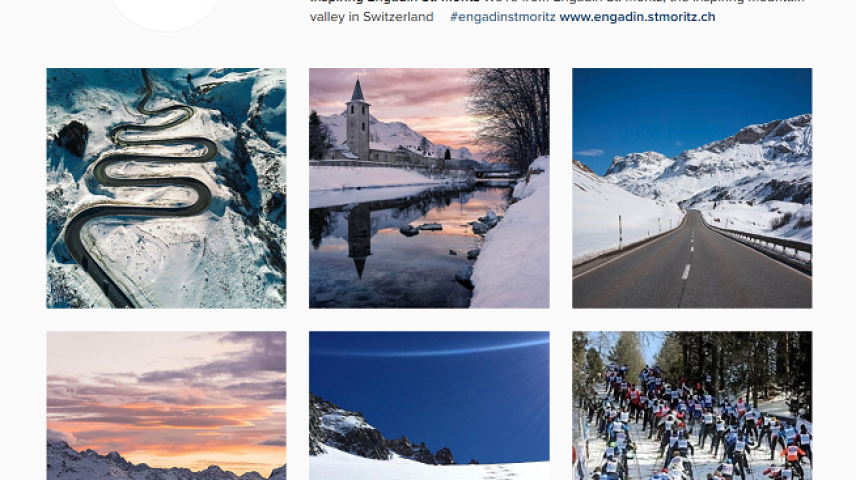Click the purple clouds in the sunset photo
The height and width of the screenshot is (480, 856).
(x=218, y=371)
